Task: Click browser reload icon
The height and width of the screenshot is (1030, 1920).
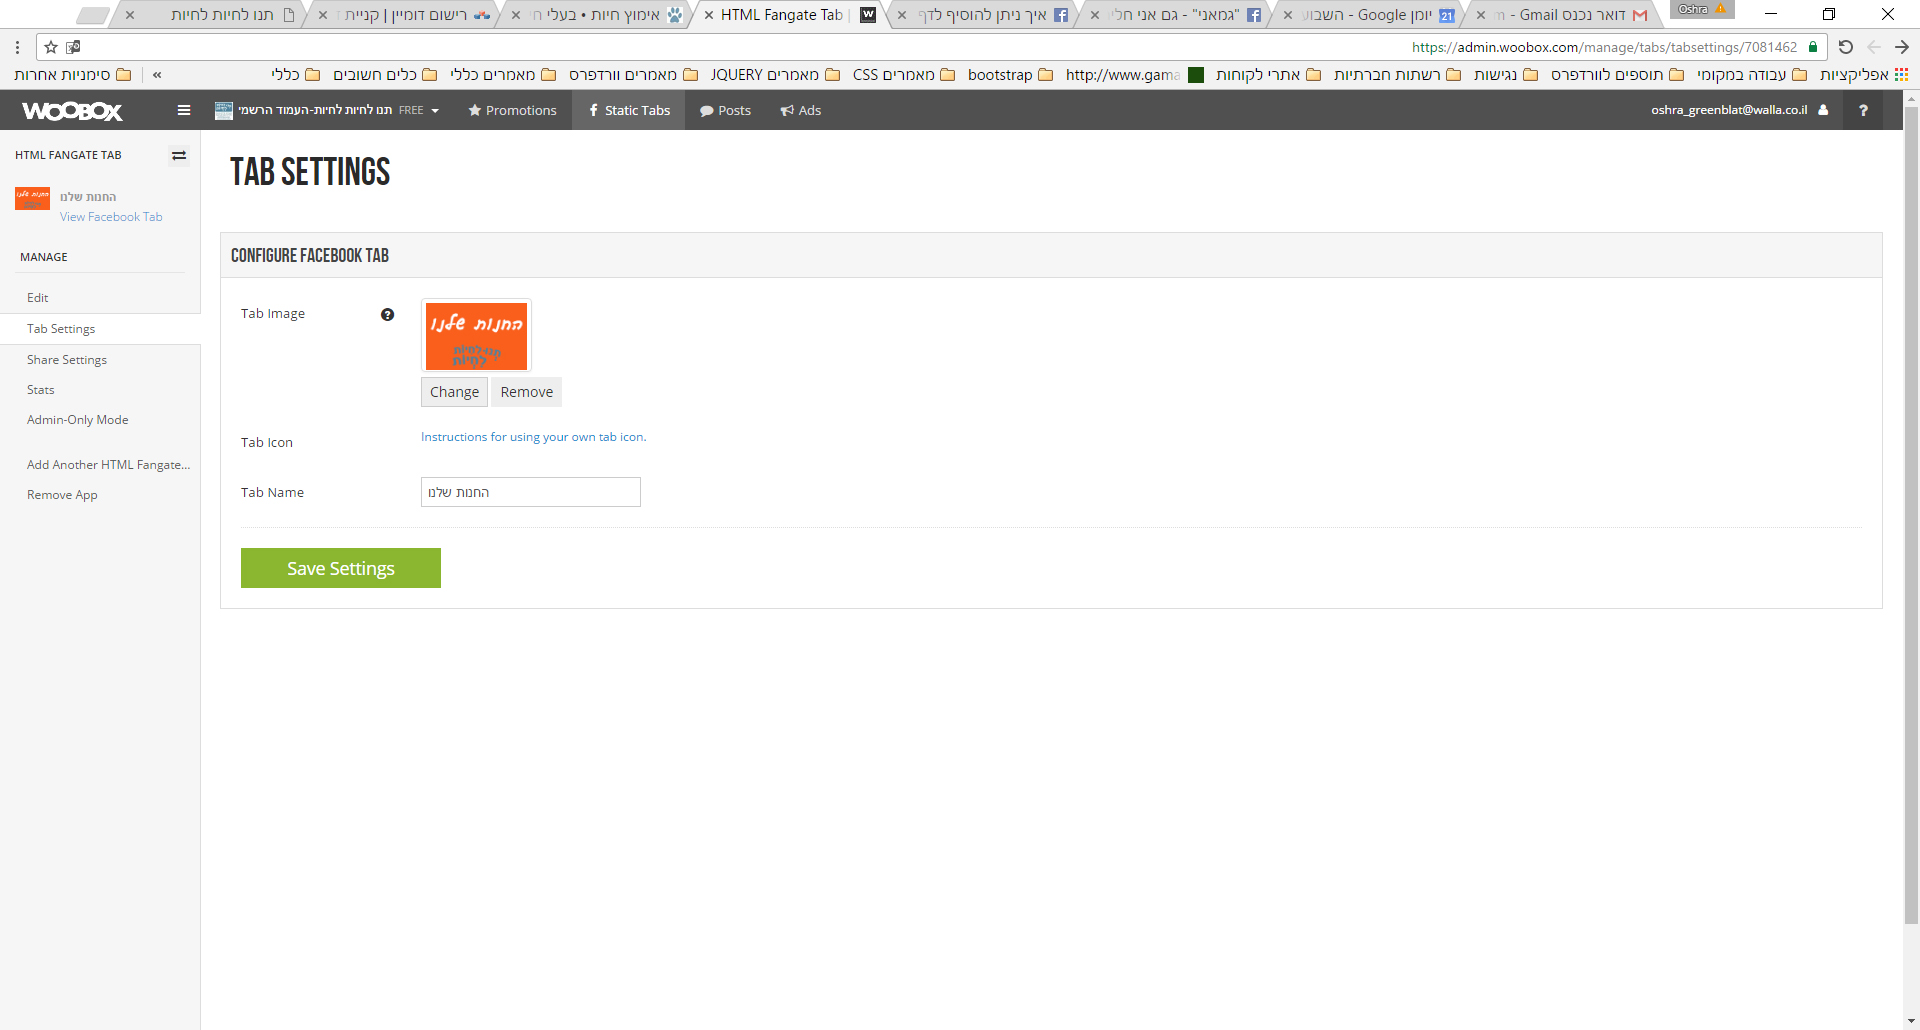Action: tap(1846, 47)
